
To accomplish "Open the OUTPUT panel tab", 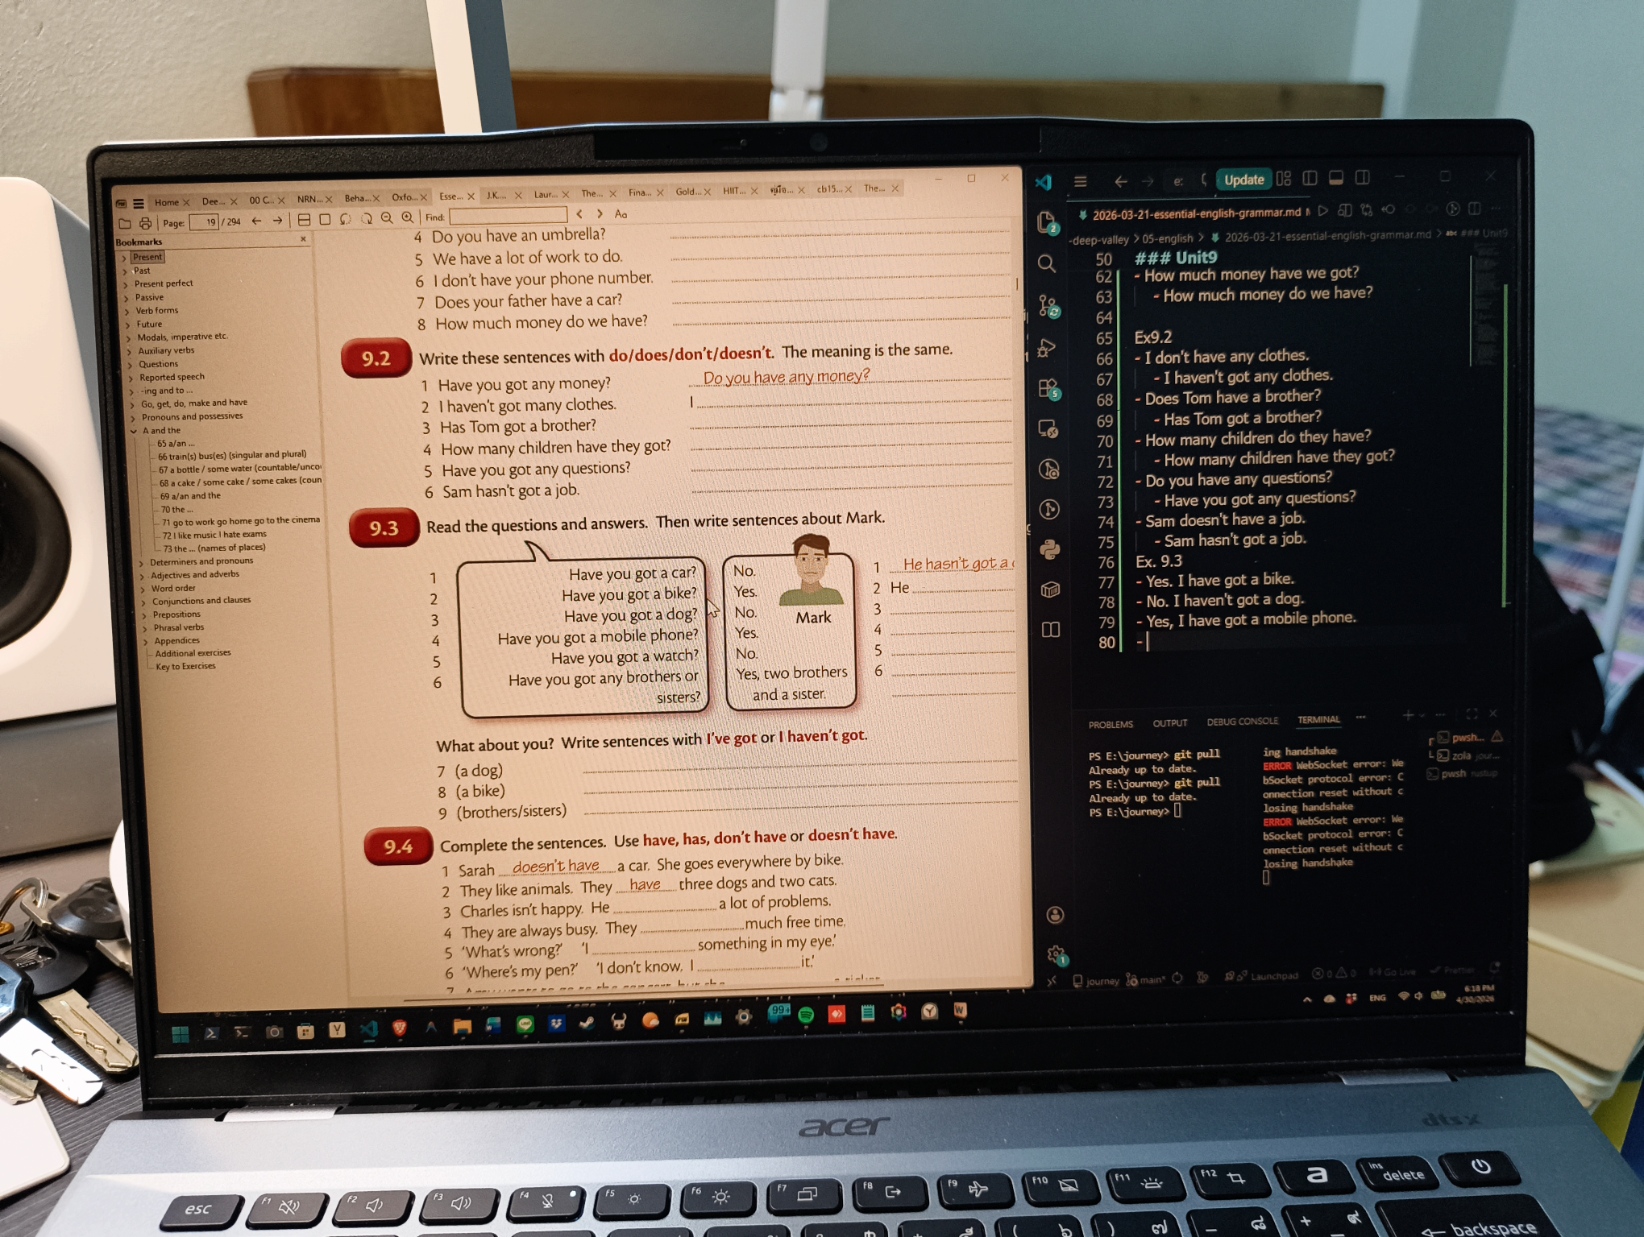I will [x=1170, y=723].
